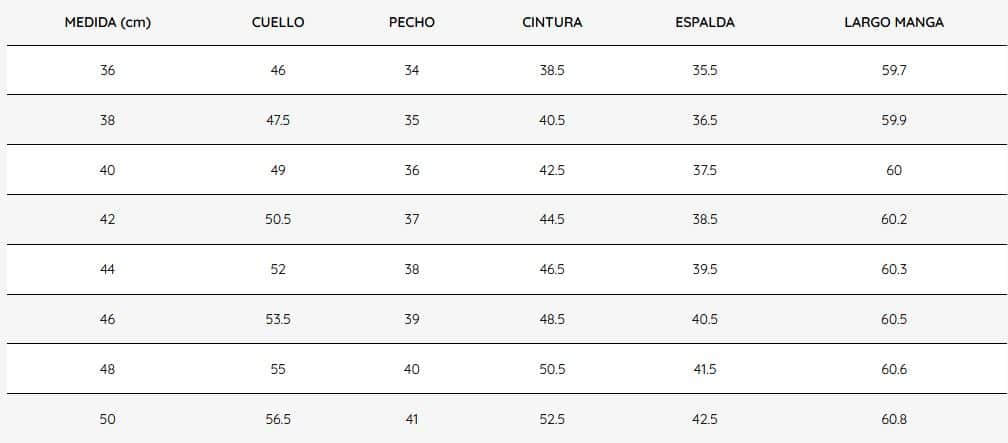Screen dimensions: 1008x443
Task: Click the 39.5 espalda value
Action: click(x=705, y=270)
